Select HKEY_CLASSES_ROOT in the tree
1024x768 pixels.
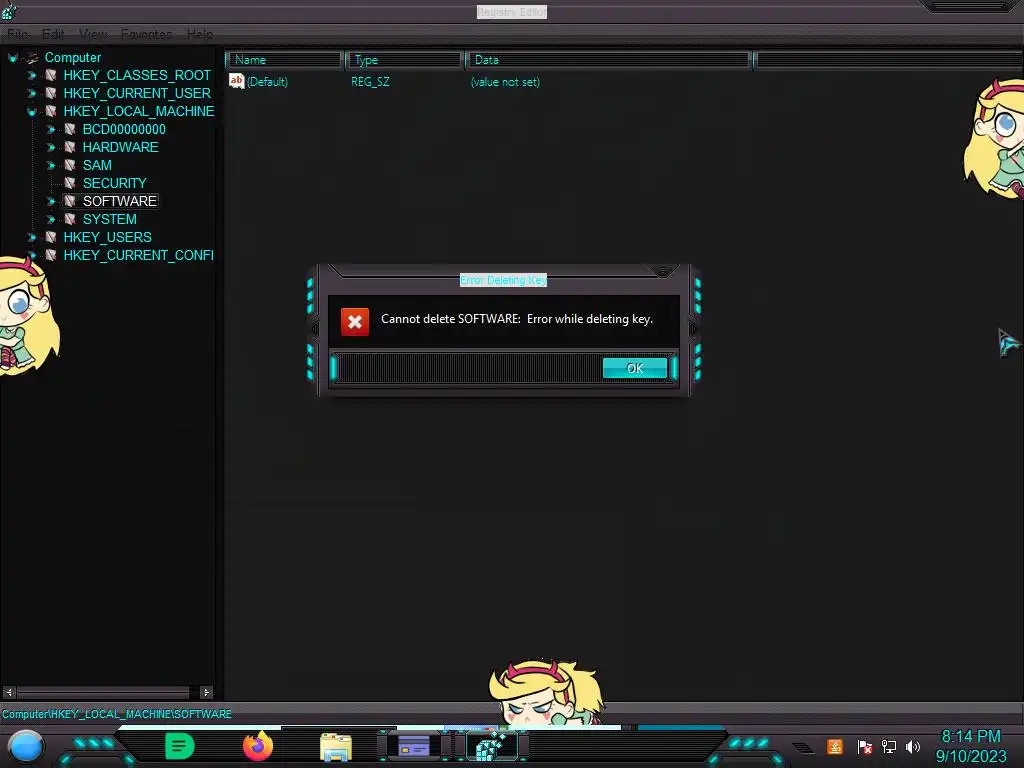(x=137, y=75)
